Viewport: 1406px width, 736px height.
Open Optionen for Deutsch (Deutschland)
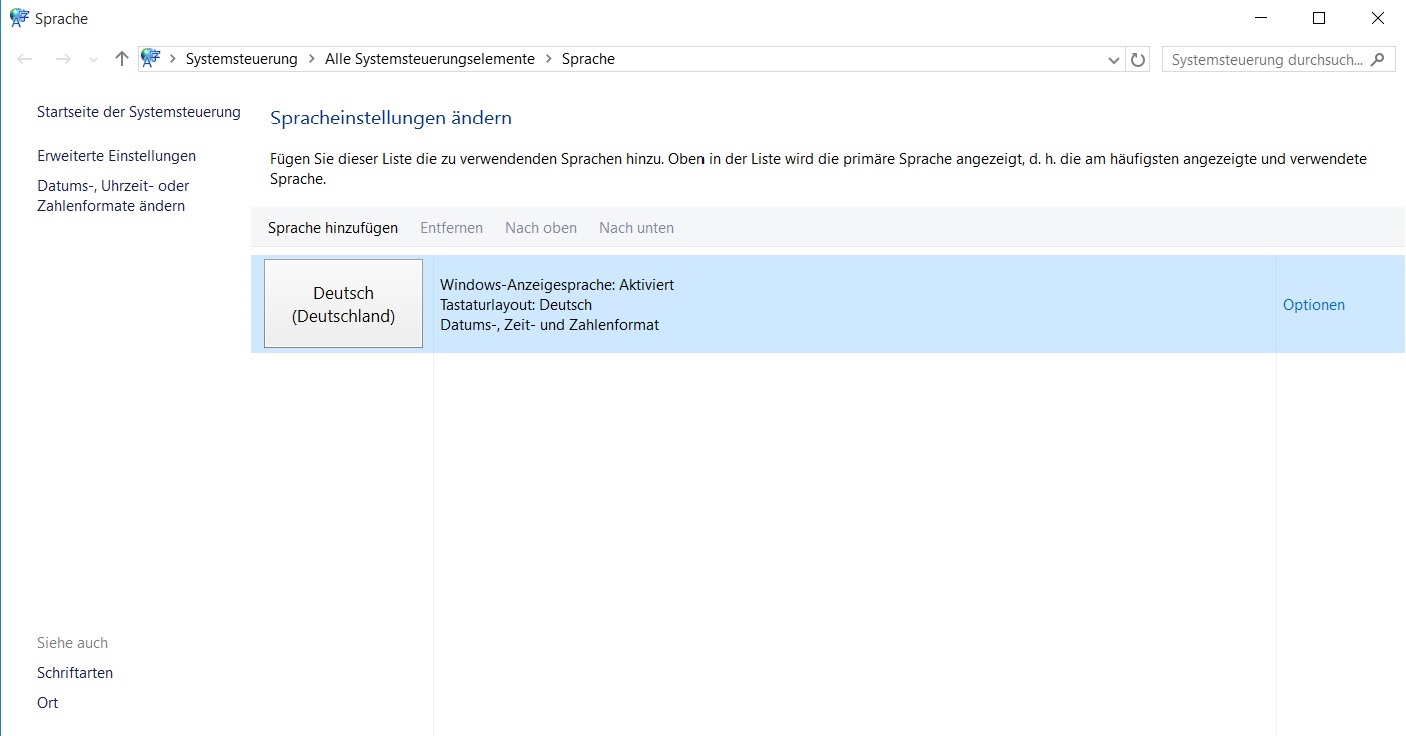pos(1314,305)
